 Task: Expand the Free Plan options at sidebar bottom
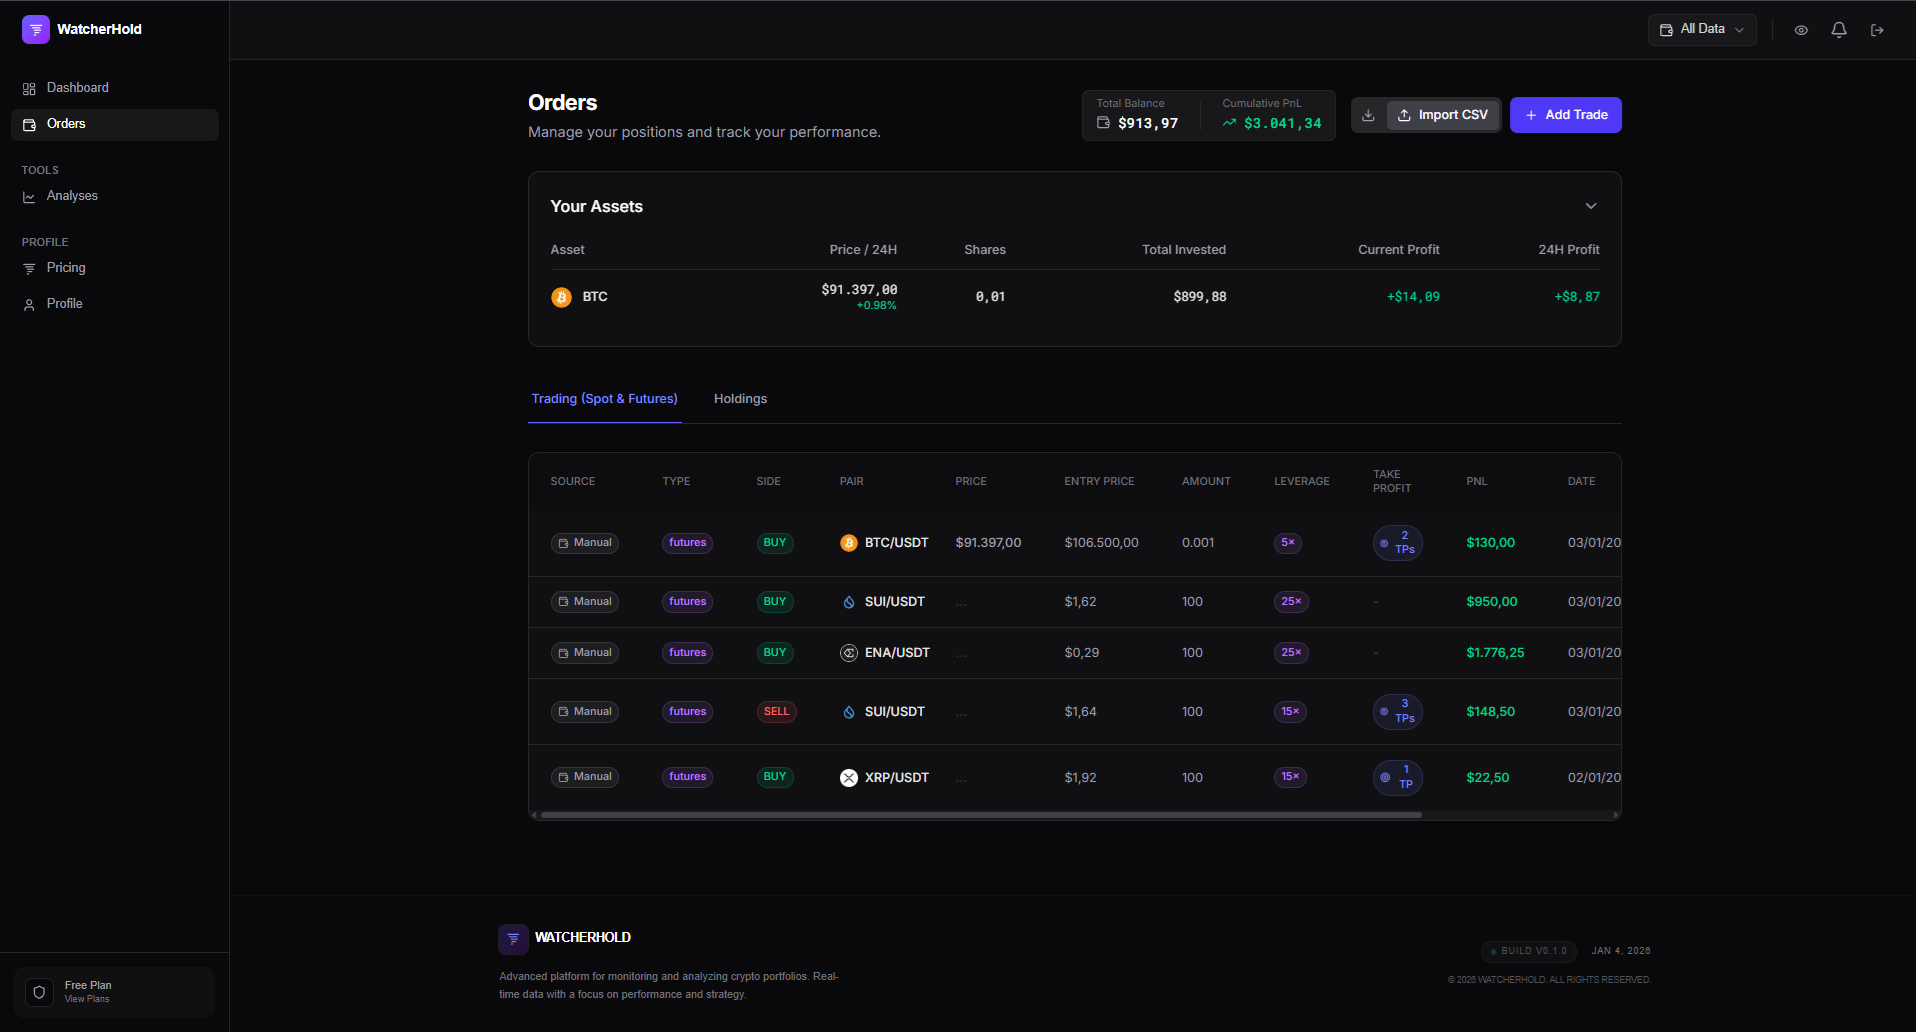coord(114,991)
